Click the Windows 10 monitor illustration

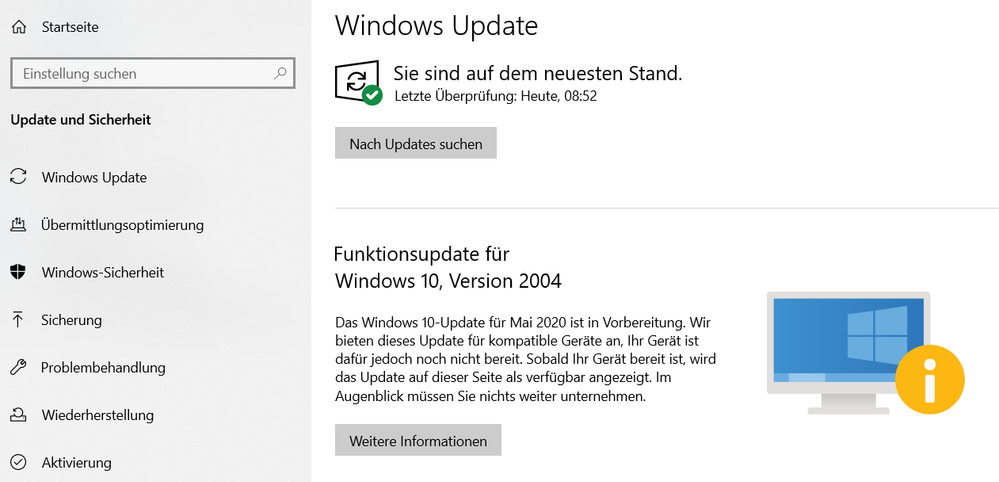(849, 352)
